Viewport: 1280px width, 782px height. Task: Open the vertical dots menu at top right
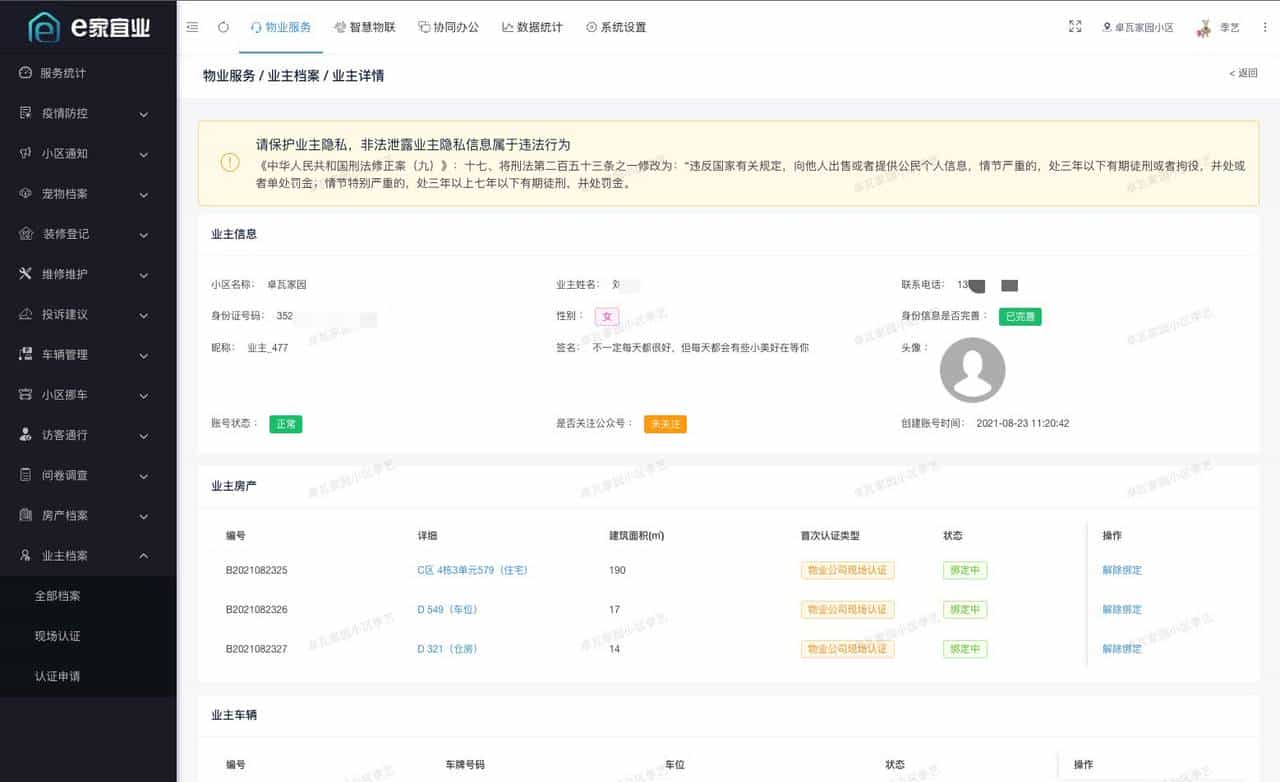pyautogui.click(x=1266, y=27)
